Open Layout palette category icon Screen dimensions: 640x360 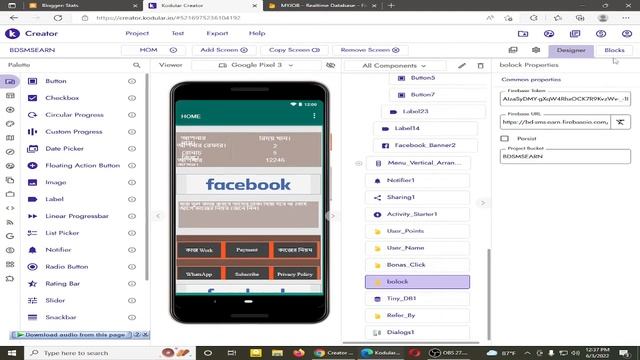coord(10,96)
